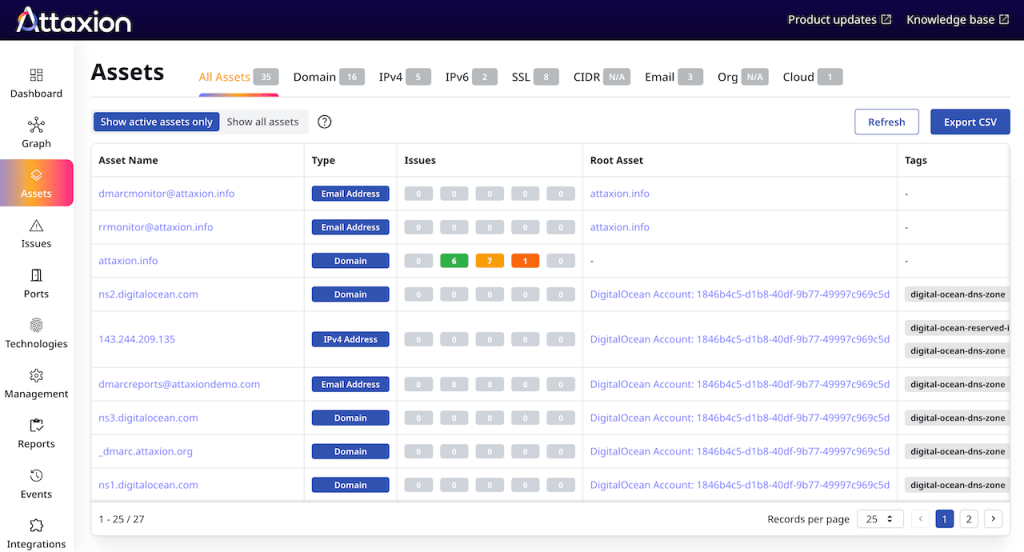Click external link icon beside Product updates
Image resolution: width=1024 pixels, height=552 pixels.
[886, 20]
